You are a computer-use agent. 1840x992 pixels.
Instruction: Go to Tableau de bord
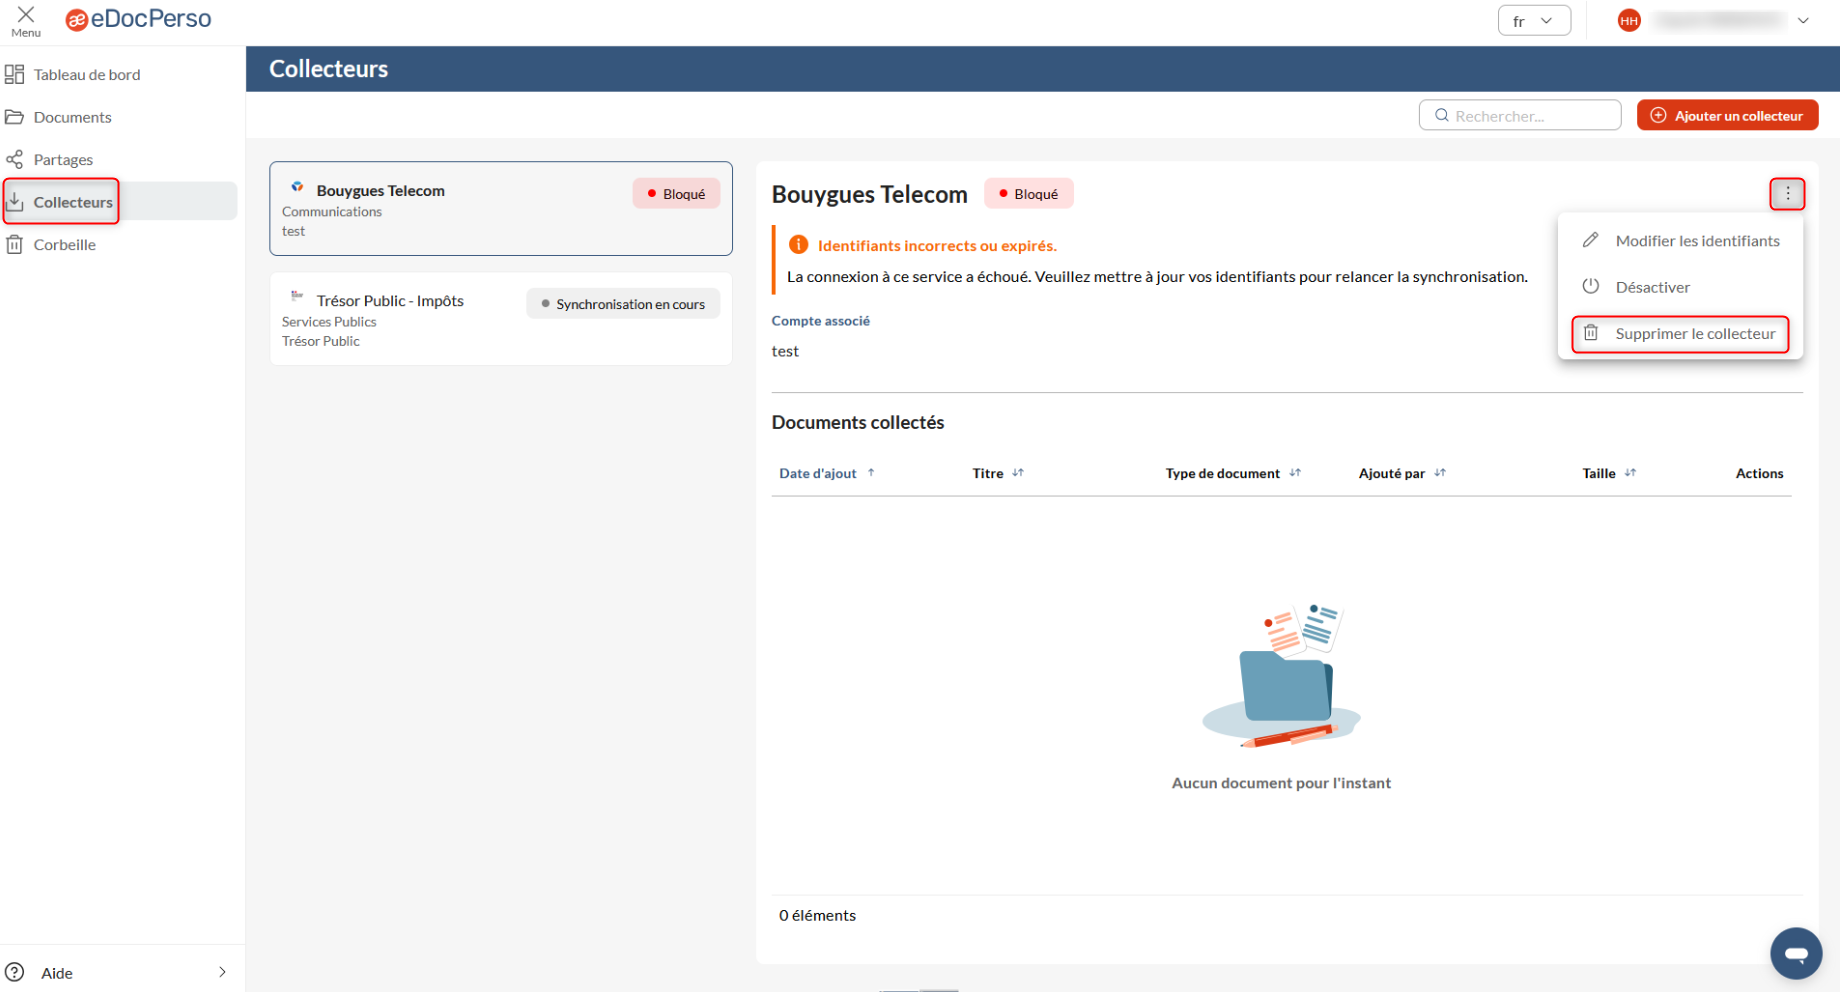(x=86, y=75)
